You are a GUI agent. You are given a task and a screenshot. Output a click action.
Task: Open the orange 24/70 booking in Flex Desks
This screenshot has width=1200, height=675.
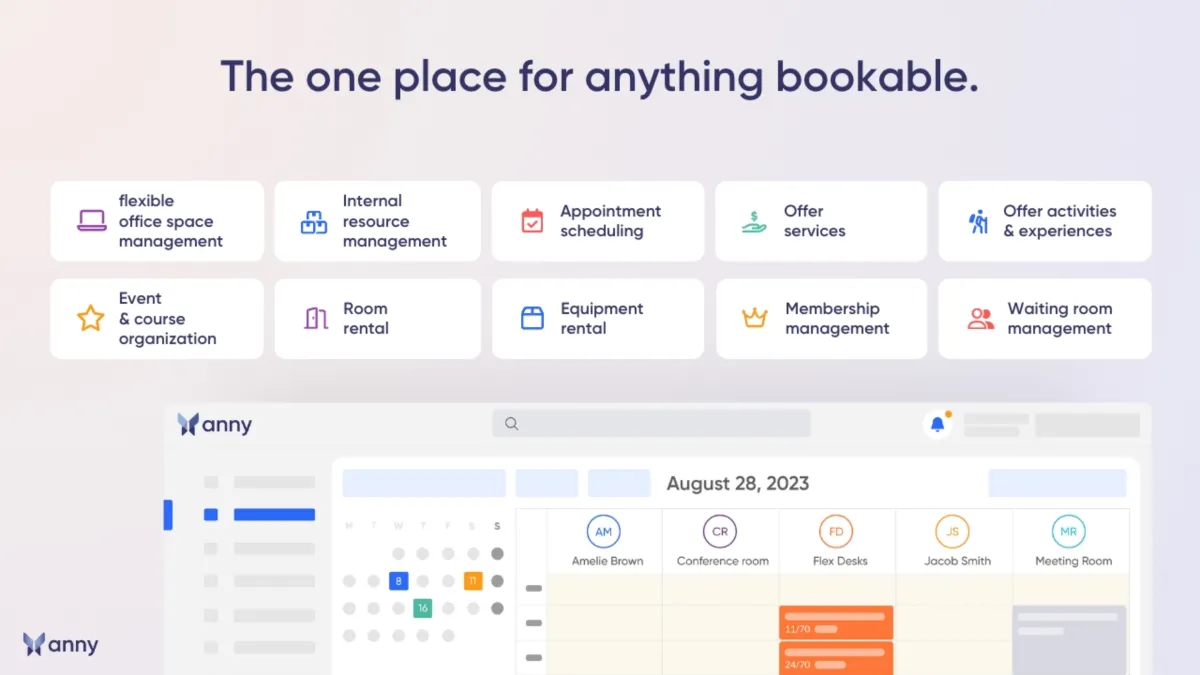click(x=836, y=658)
